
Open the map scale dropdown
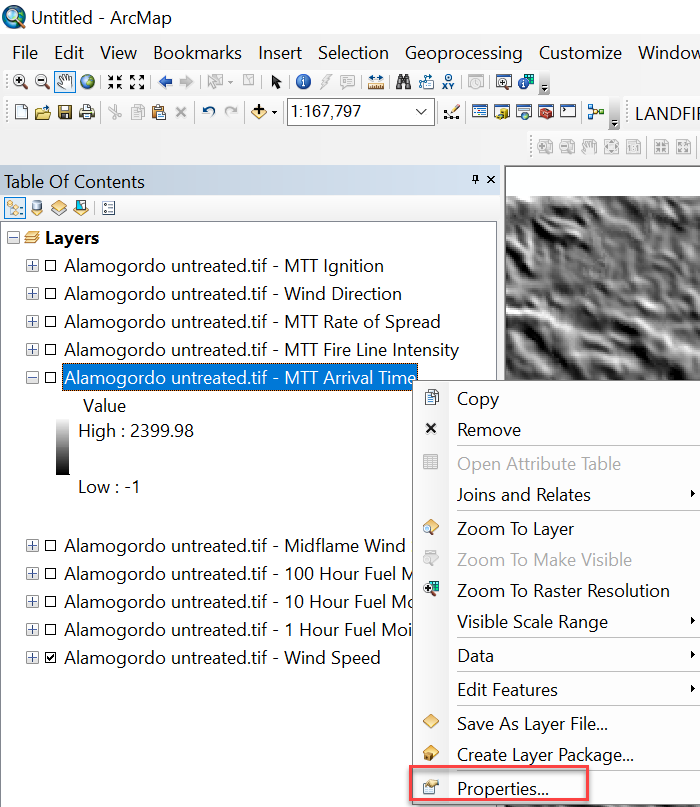pyautogui.click(x=421, y=112)
